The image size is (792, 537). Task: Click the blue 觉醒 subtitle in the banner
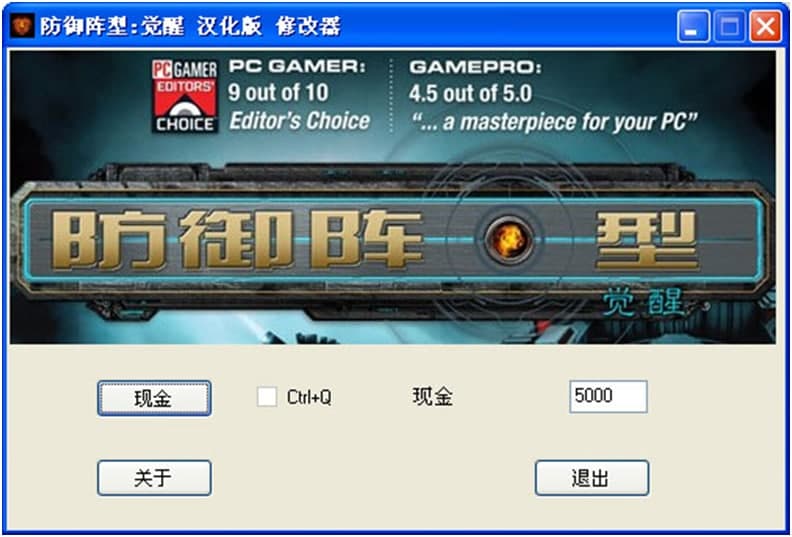(x=642, y=303)
